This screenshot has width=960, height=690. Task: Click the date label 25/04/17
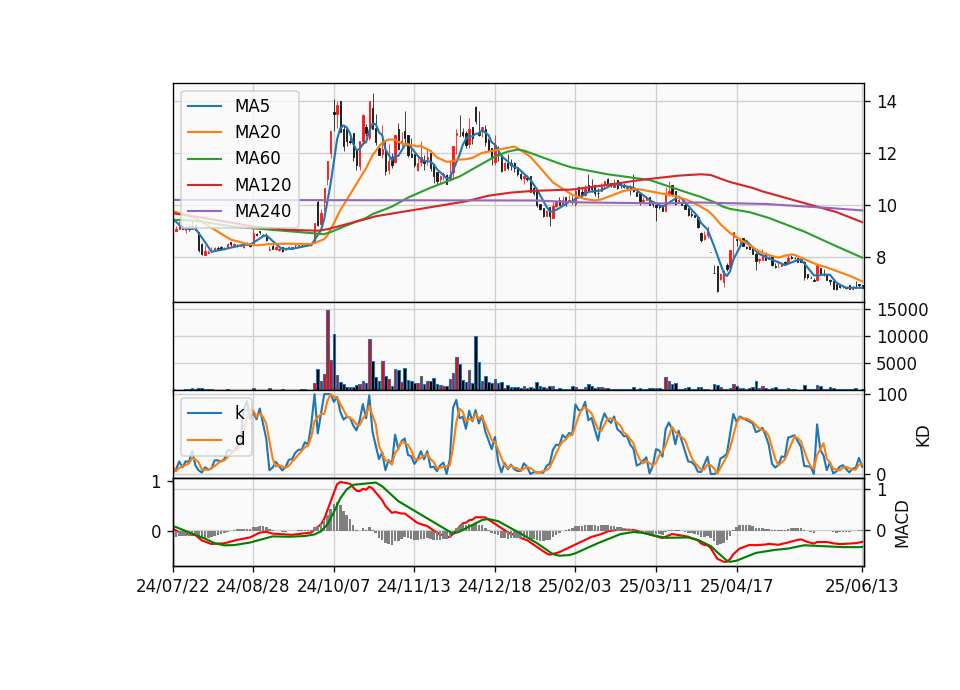coord(737,586)
